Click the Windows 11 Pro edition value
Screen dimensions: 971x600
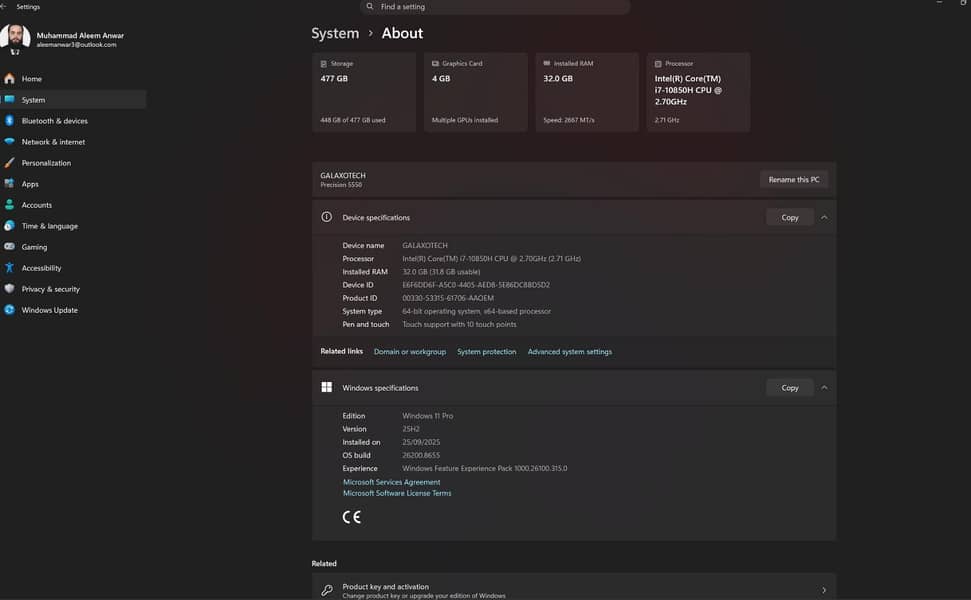[x=427, y=415]
